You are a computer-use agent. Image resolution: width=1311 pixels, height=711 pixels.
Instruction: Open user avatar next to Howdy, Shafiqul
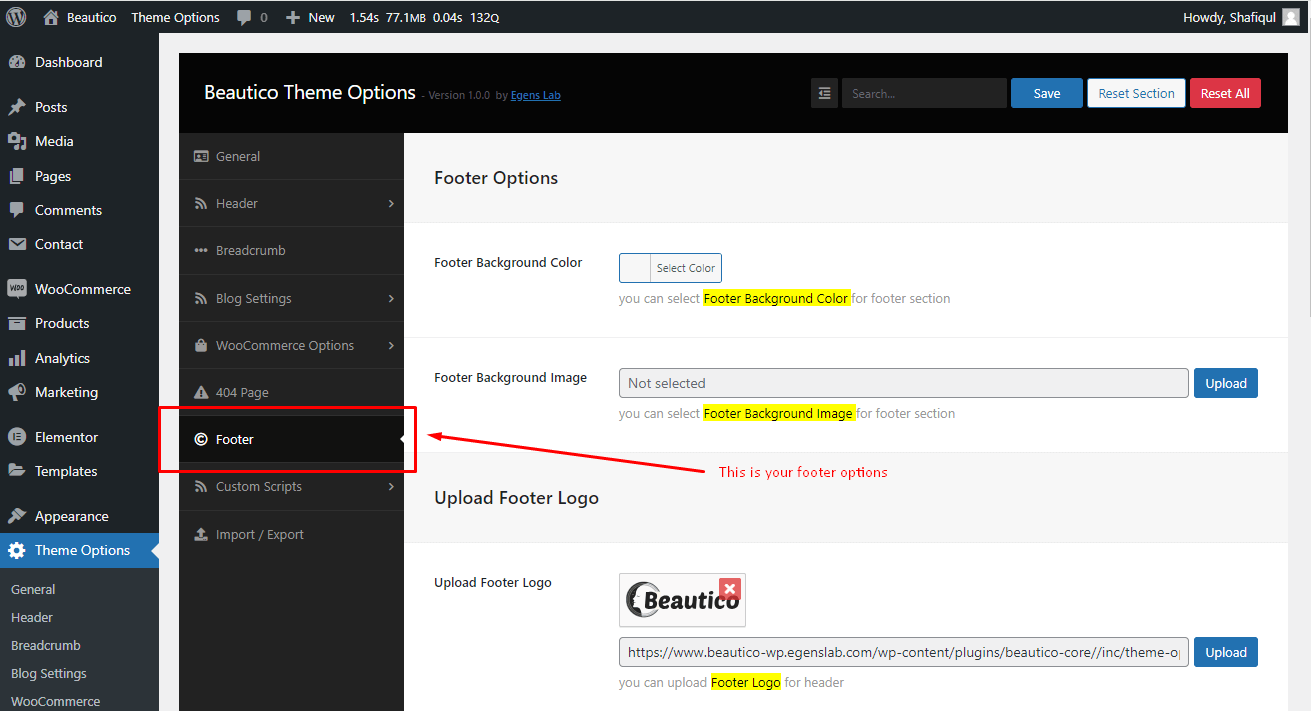[x=1291, y=17]
